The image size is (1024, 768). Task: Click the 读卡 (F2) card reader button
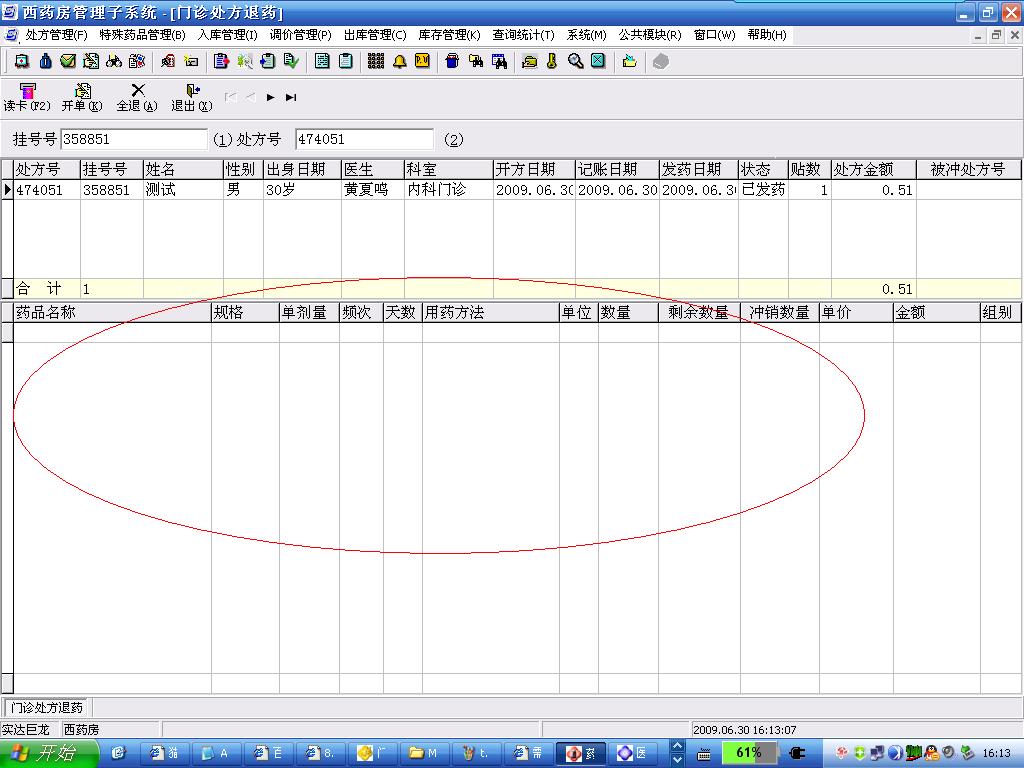pyautogui.click(x=27, y=97)
